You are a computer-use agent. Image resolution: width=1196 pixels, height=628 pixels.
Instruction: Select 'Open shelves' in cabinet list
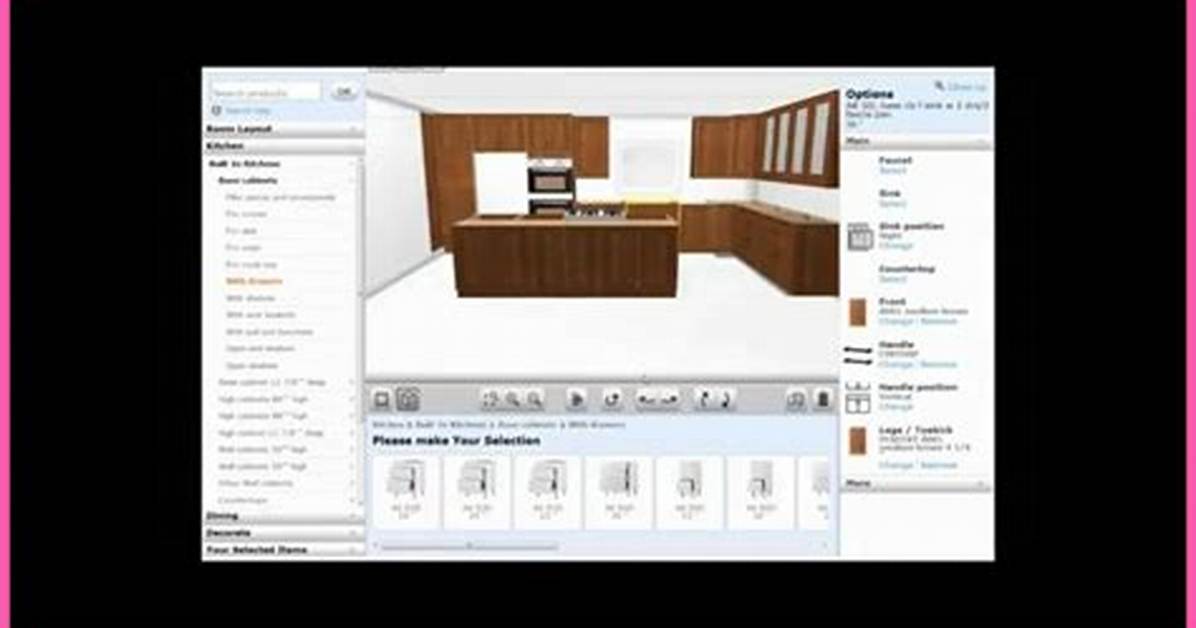[251, 366]
